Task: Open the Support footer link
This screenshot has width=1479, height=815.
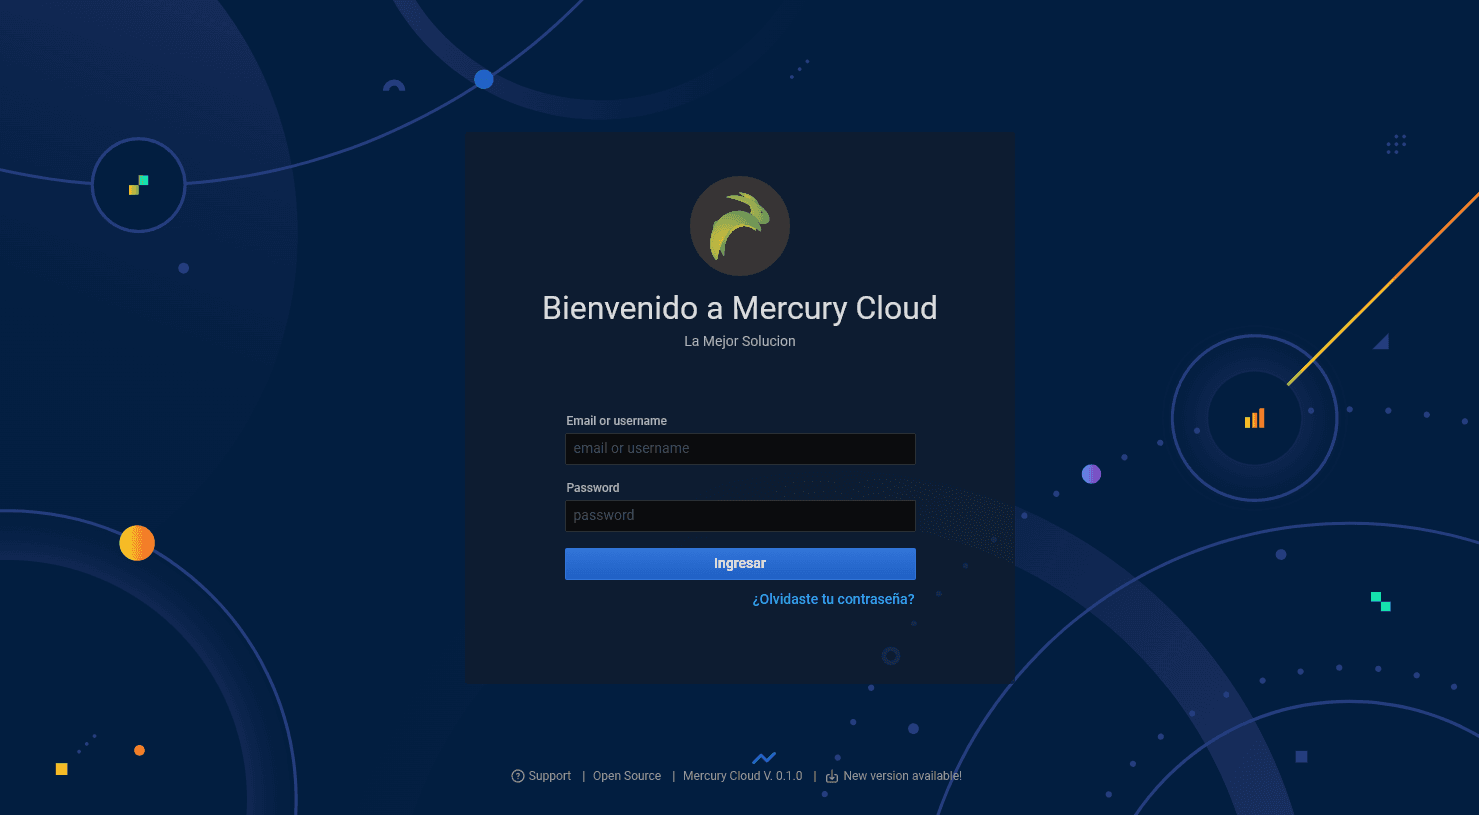Action: pos(548,775)
